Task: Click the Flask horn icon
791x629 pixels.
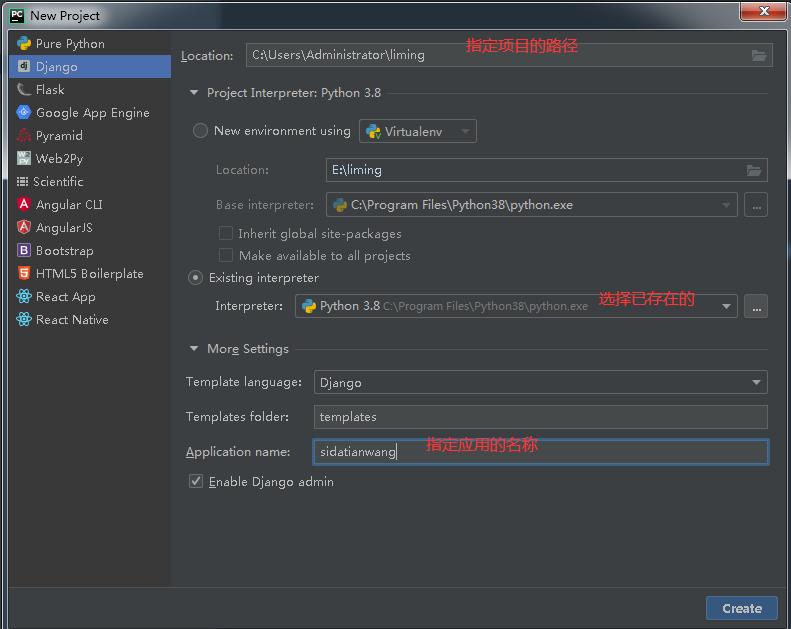Action: [x=24, y=89]
